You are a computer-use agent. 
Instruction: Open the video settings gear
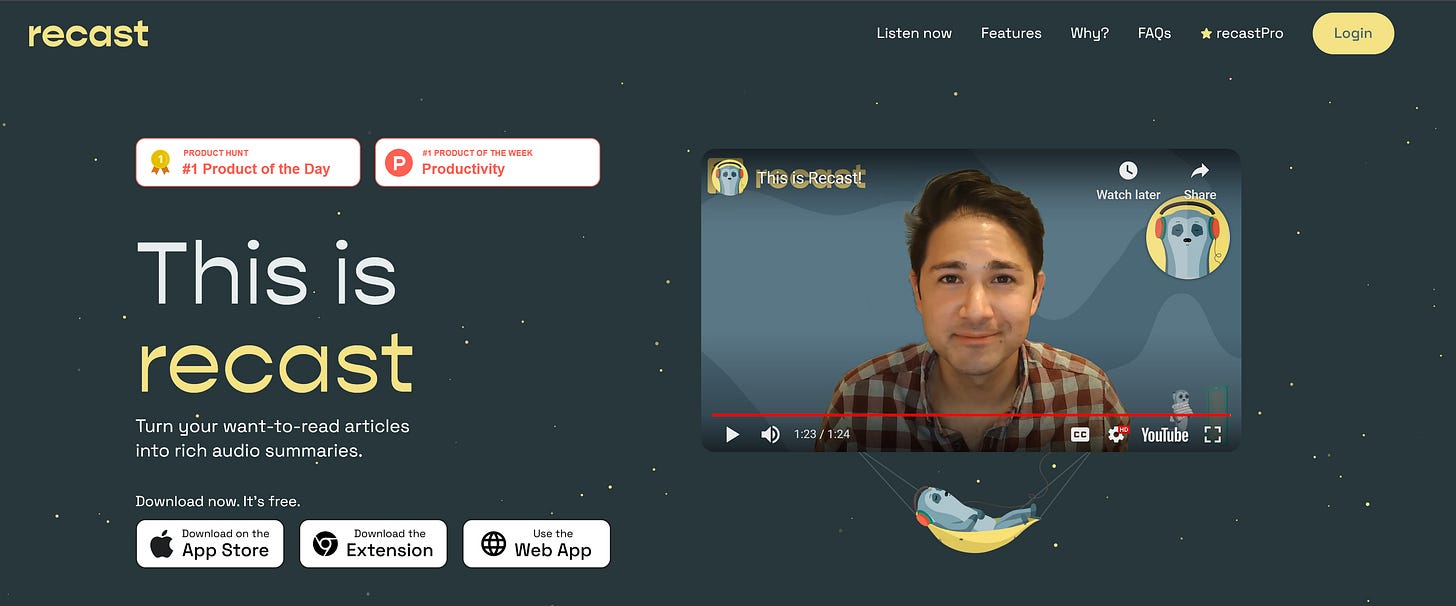pyautogui.click(x=1117, y=434)
